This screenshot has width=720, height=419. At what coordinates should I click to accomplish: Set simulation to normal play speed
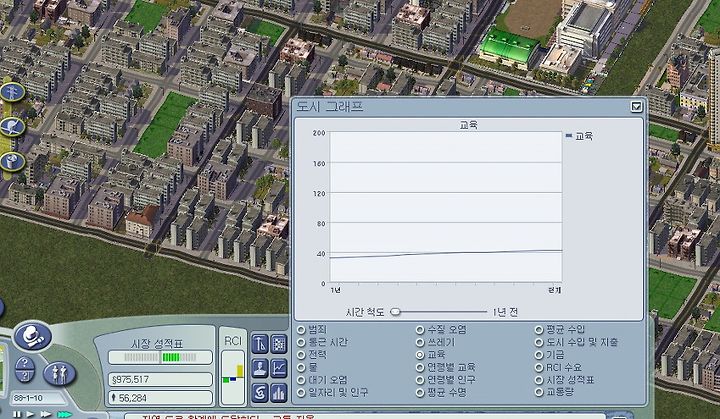pyautogui.click(x=31, y=414)
